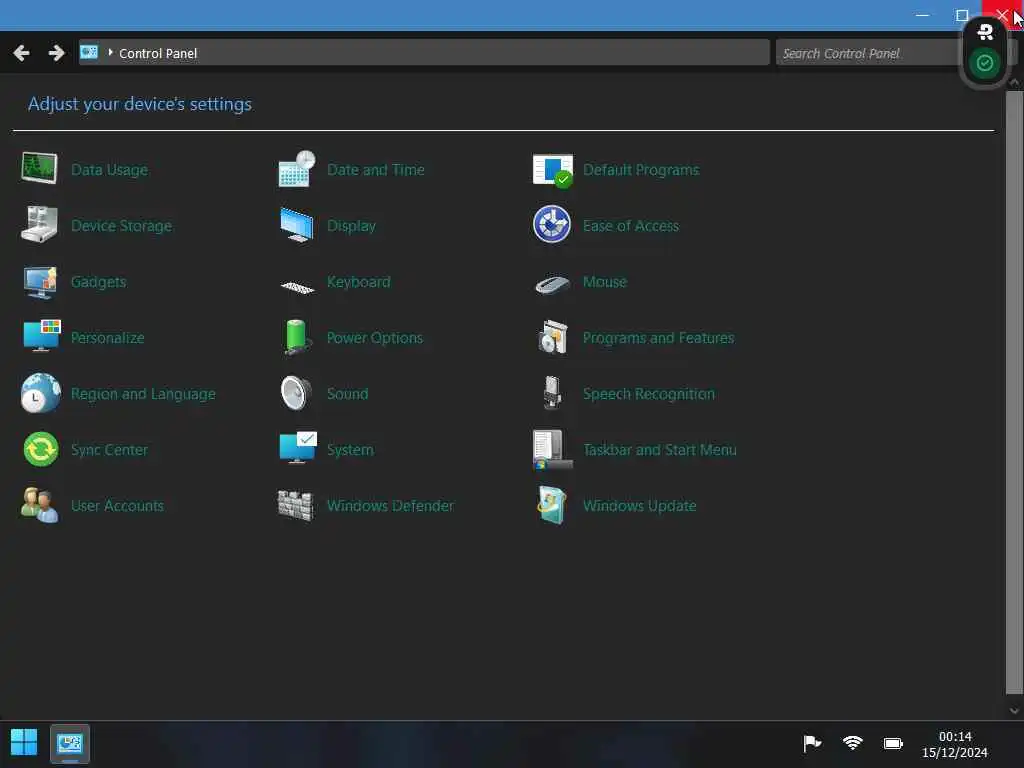Click the Sync Center green icon

pos(40,449)
